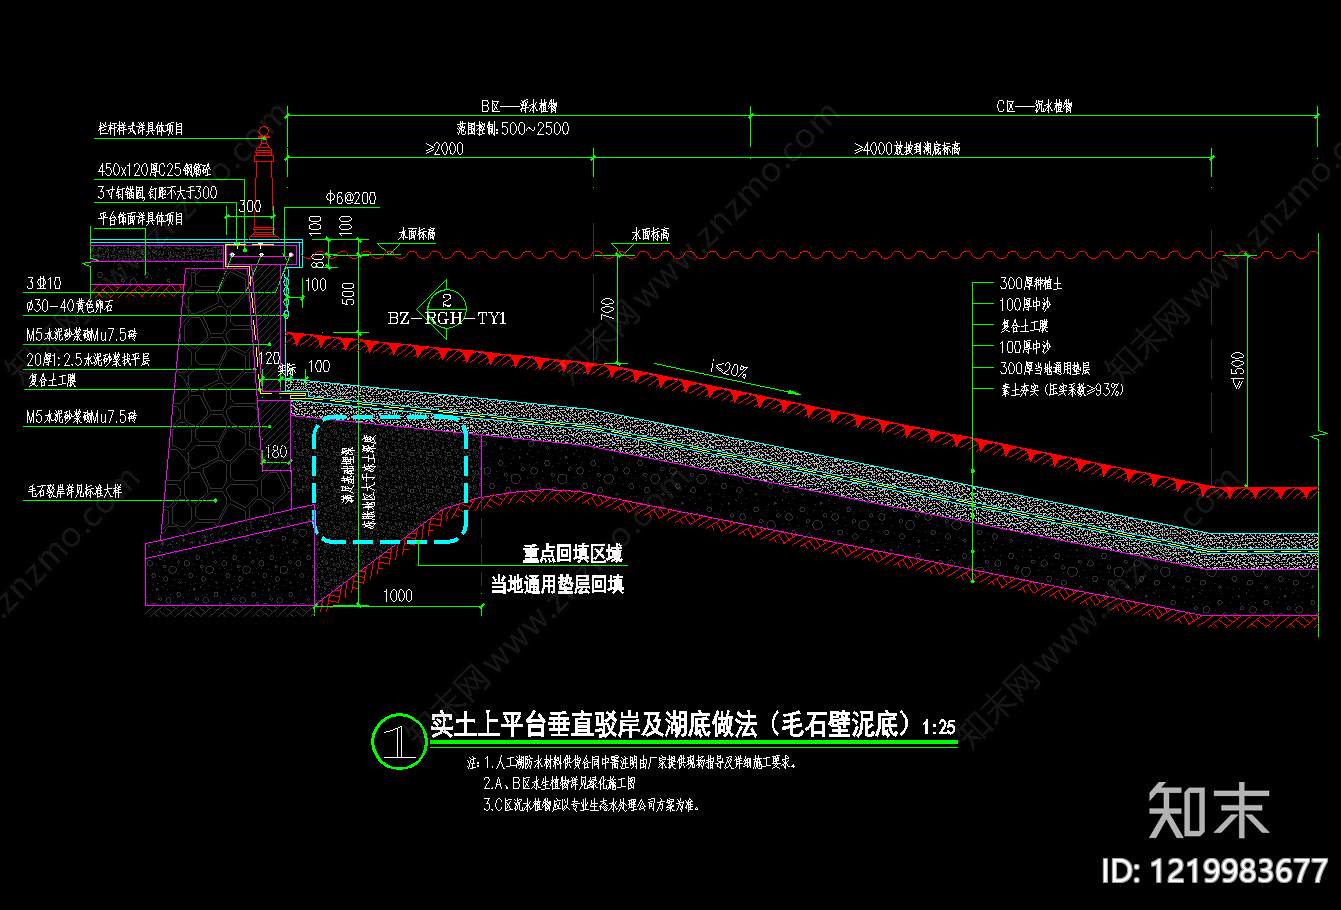Select the 'i≤20%' slope label
The height and width of the screenshot is (910, 1341).
point(729,369)
